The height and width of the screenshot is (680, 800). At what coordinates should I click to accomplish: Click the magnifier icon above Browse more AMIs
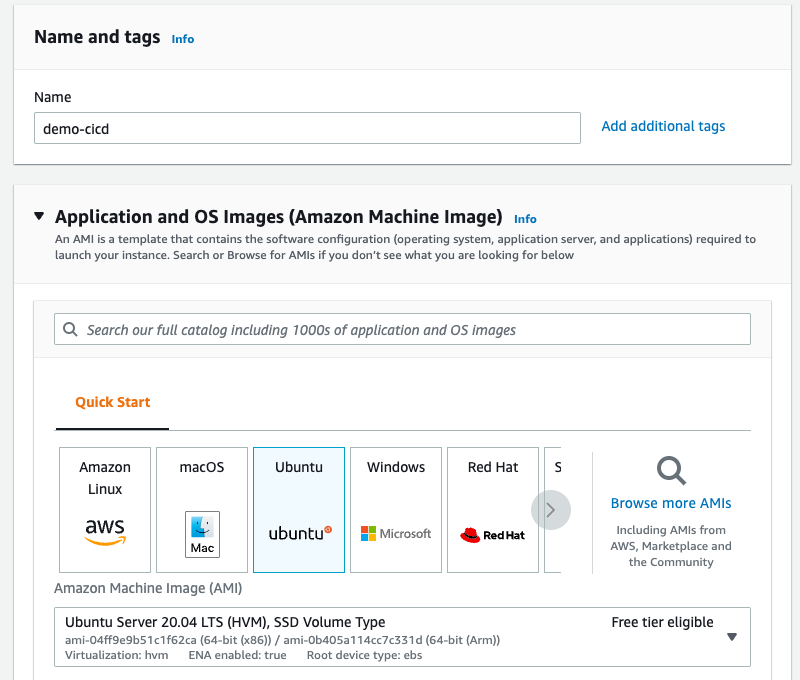tap(670, 471)
